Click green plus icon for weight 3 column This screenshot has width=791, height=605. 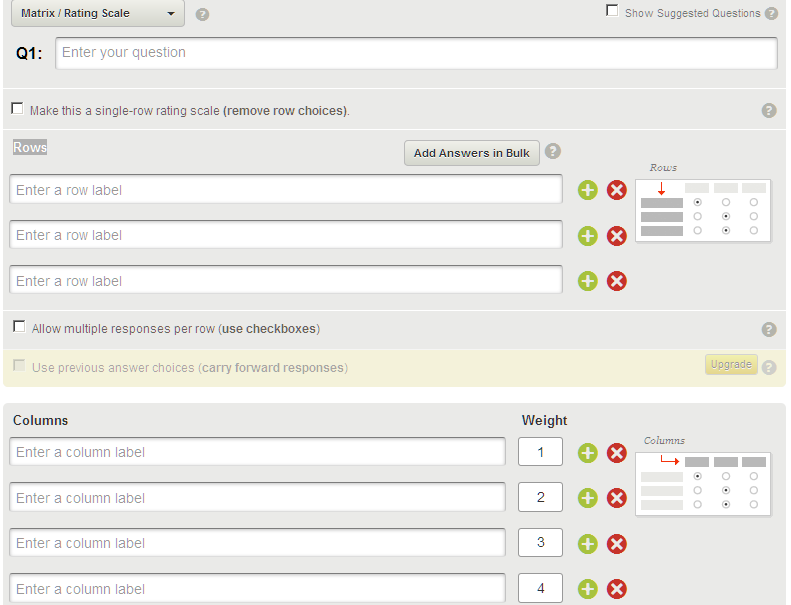pos(588,544)
